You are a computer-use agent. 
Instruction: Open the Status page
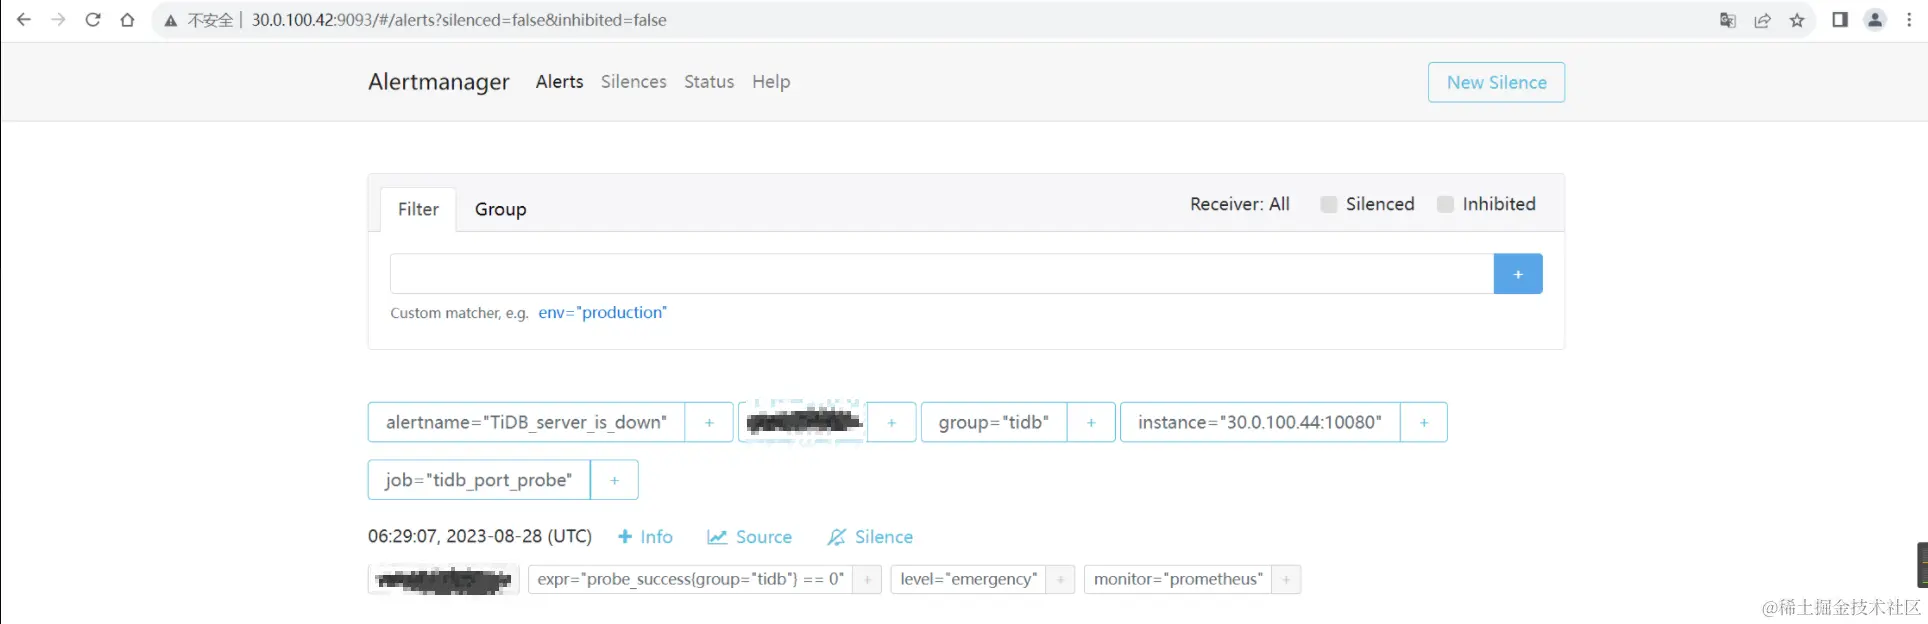(x=709, y=82)
